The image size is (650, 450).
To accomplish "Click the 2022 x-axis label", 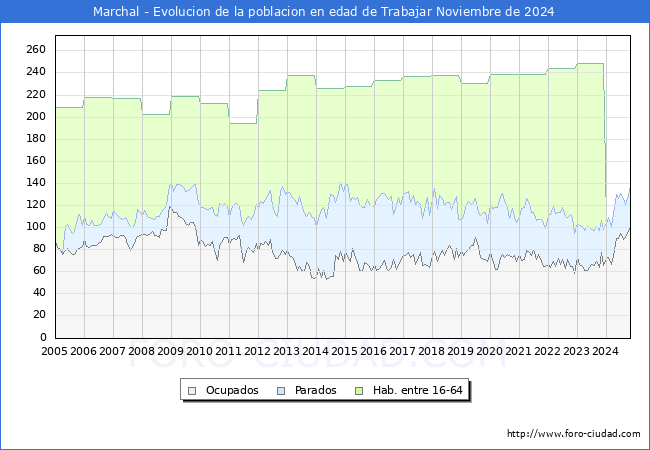I will pos(548,351).
